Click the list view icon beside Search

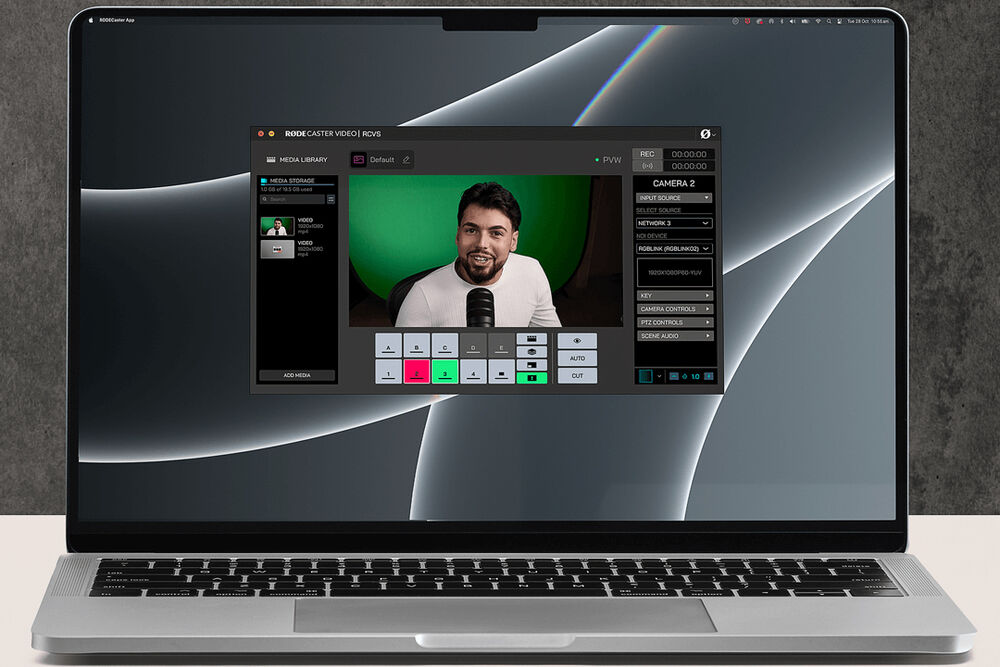(x=331, y=199)
